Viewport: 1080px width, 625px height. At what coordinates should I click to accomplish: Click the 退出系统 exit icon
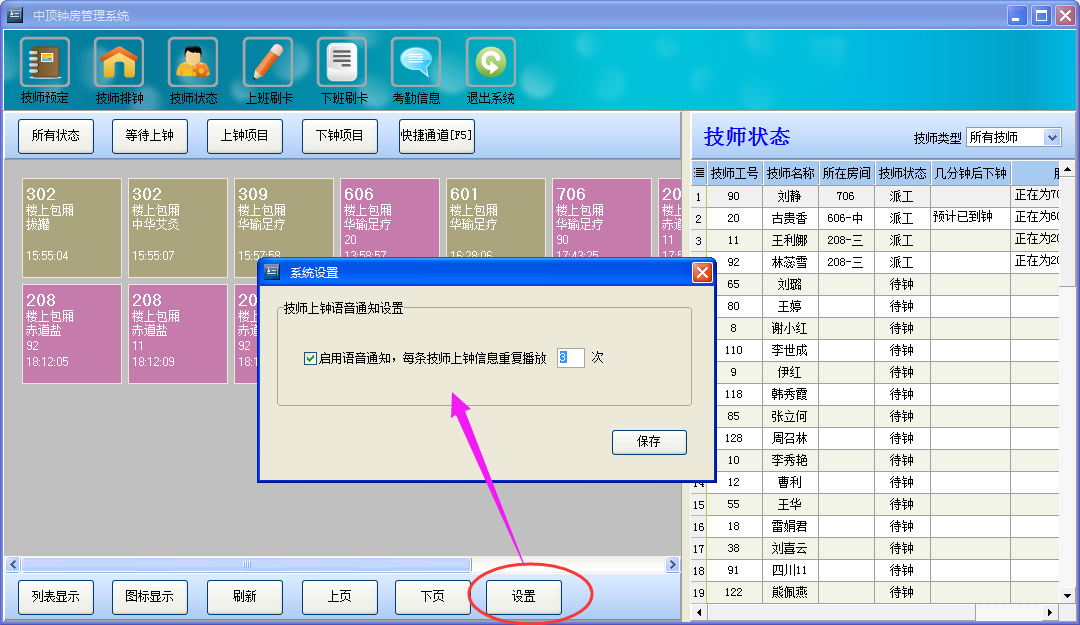coord(490,63)
